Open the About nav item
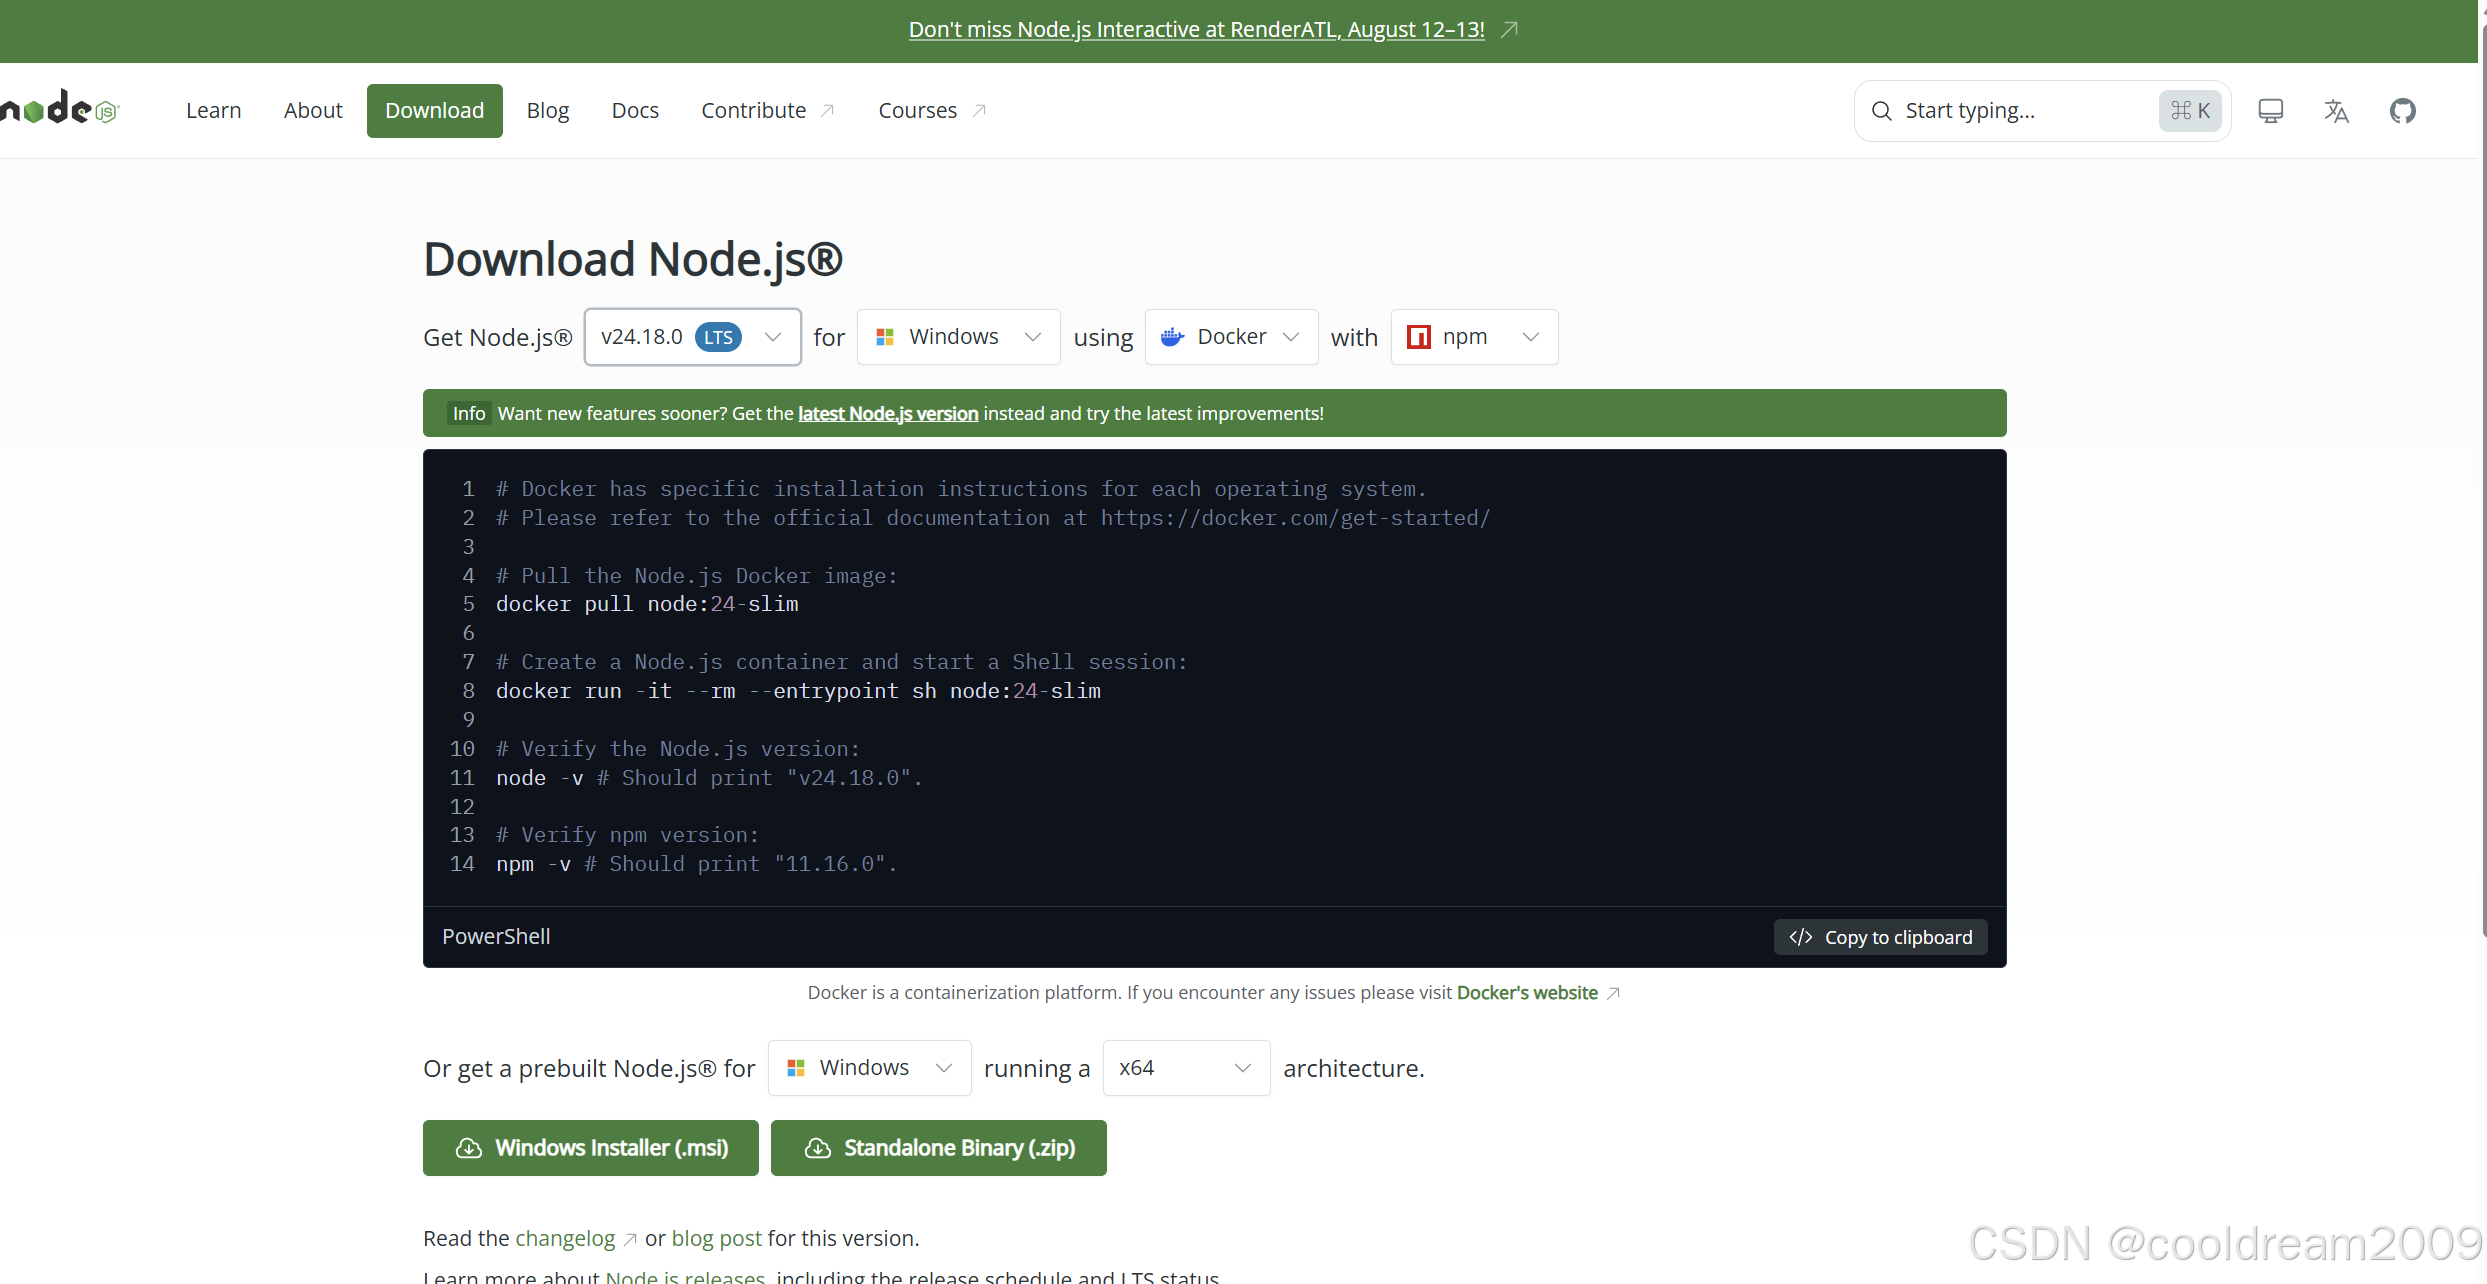The image size is (2487, 1284). [313, 110]
